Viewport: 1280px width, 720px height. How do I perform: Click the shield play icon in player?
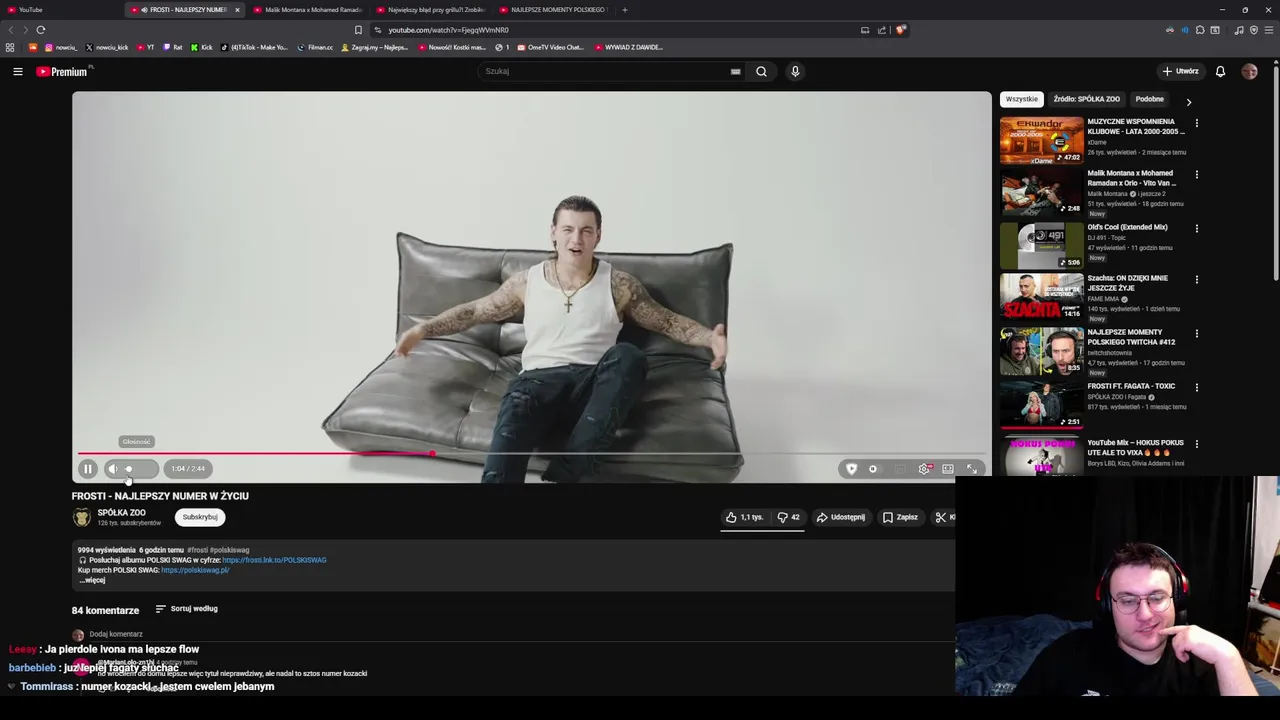851,468
